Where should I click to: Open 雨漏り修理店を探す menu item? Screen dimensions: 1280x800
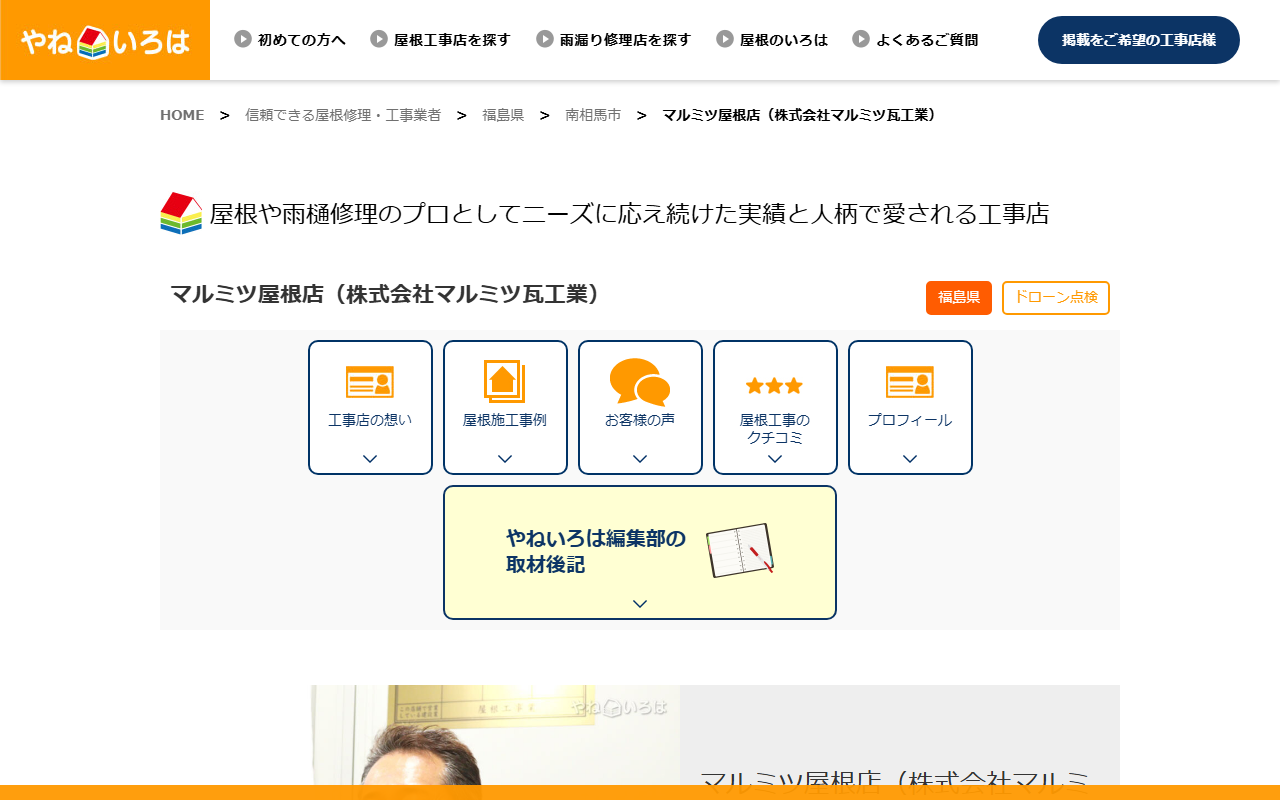[x=625, y=40]
